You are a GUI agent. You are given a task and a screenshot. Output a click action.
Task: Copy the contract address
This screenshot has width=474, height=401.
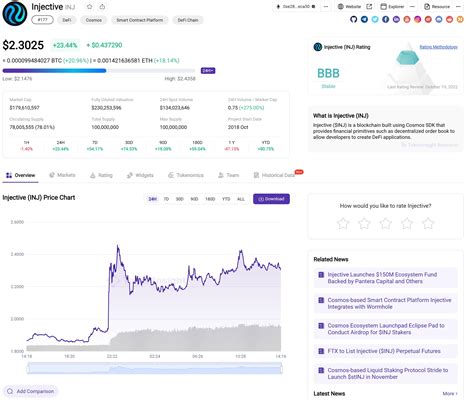tap(313, 7)
